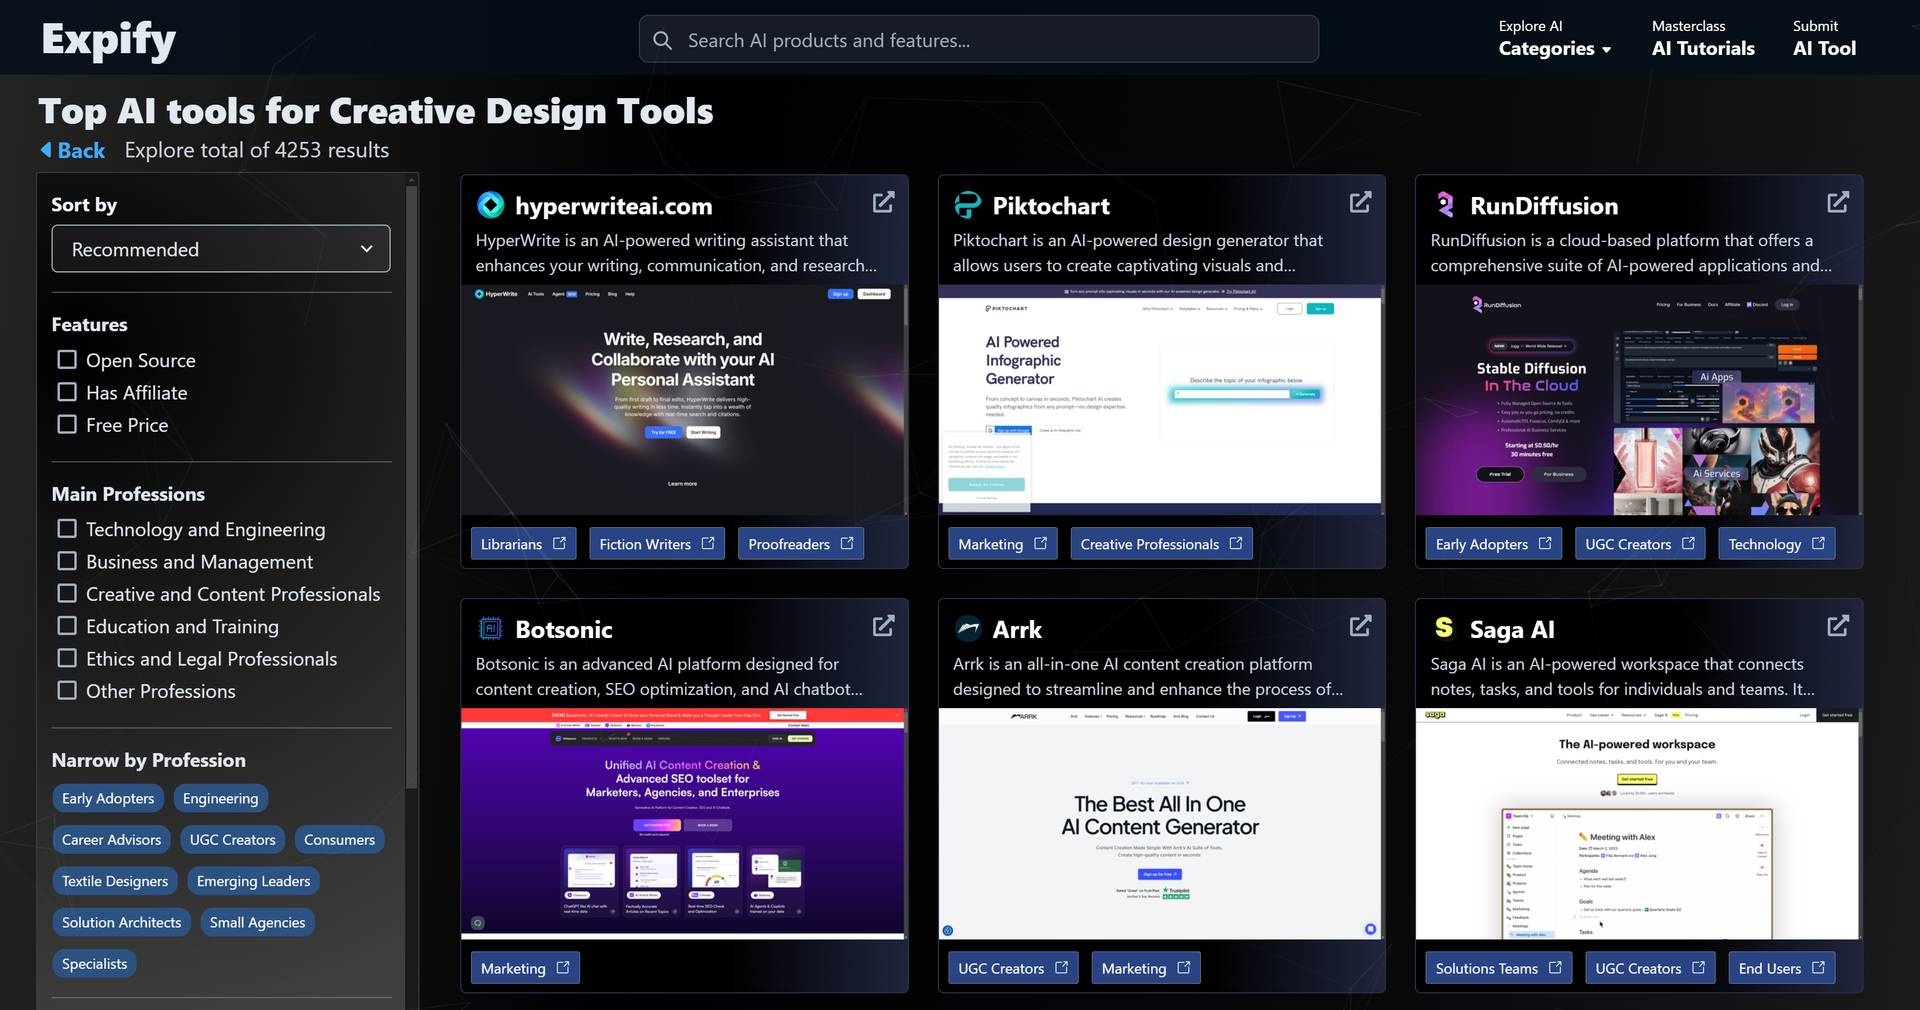
Task: Open Marketing tag on Arrk card
Action: point(1146,968)
